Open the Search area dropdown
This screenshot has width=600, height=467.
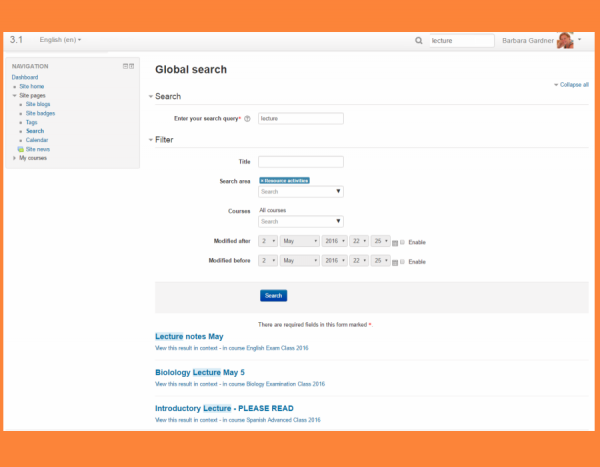pyautogui.click(x=301, y=191)
